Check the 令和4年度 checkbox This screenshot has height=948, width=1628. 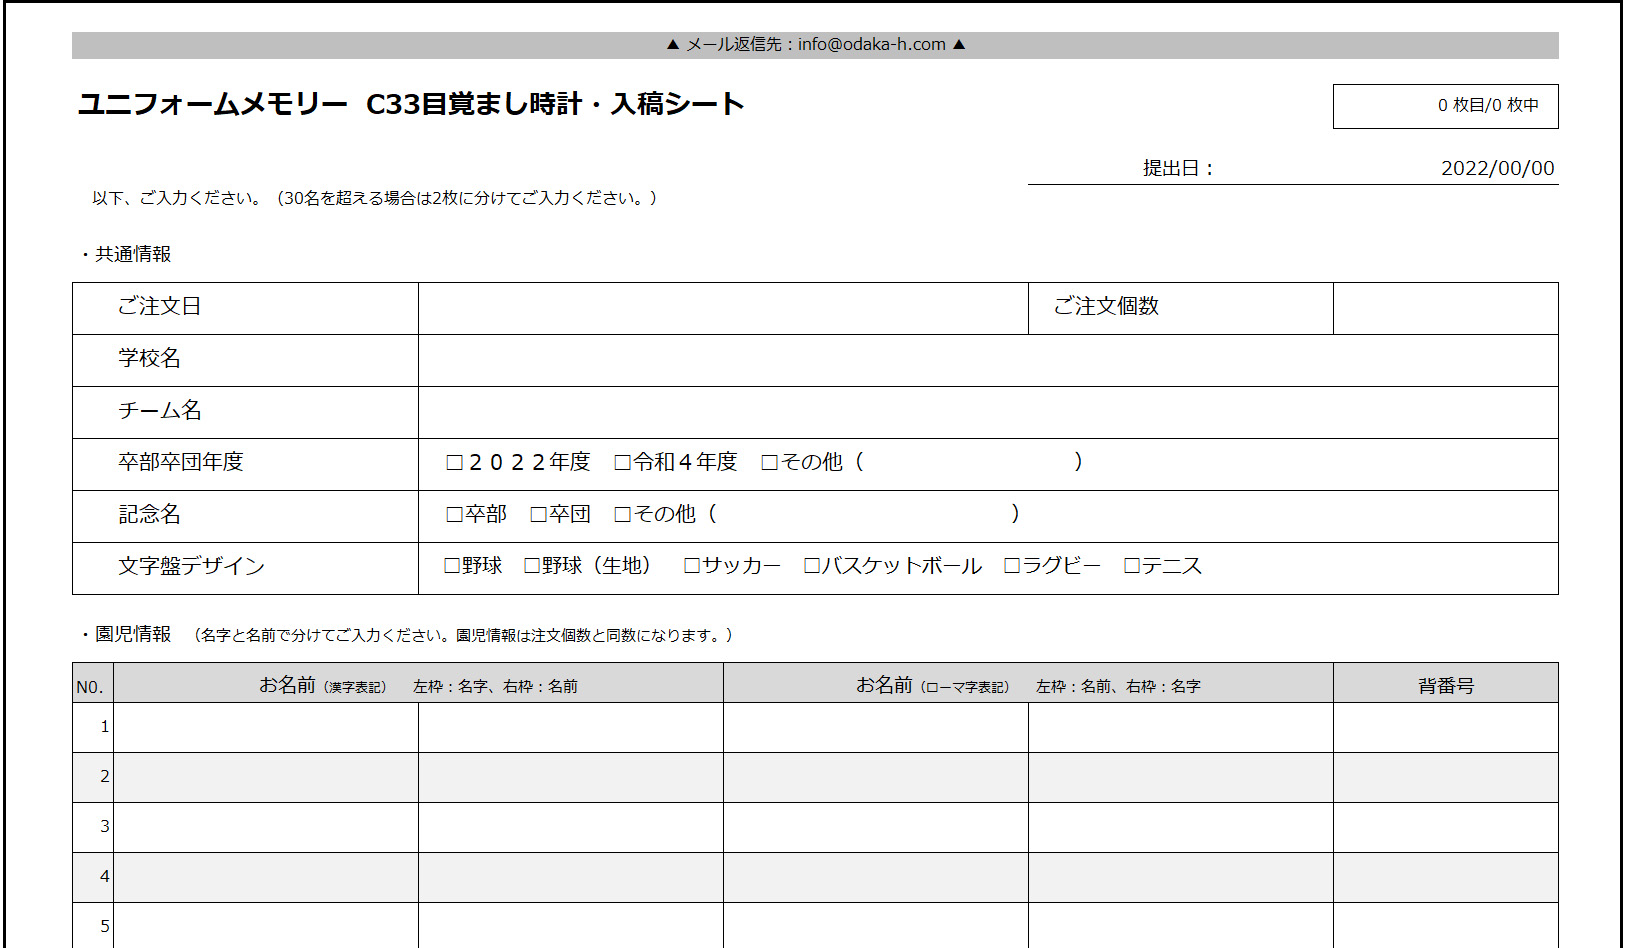[x=622, y=462]
